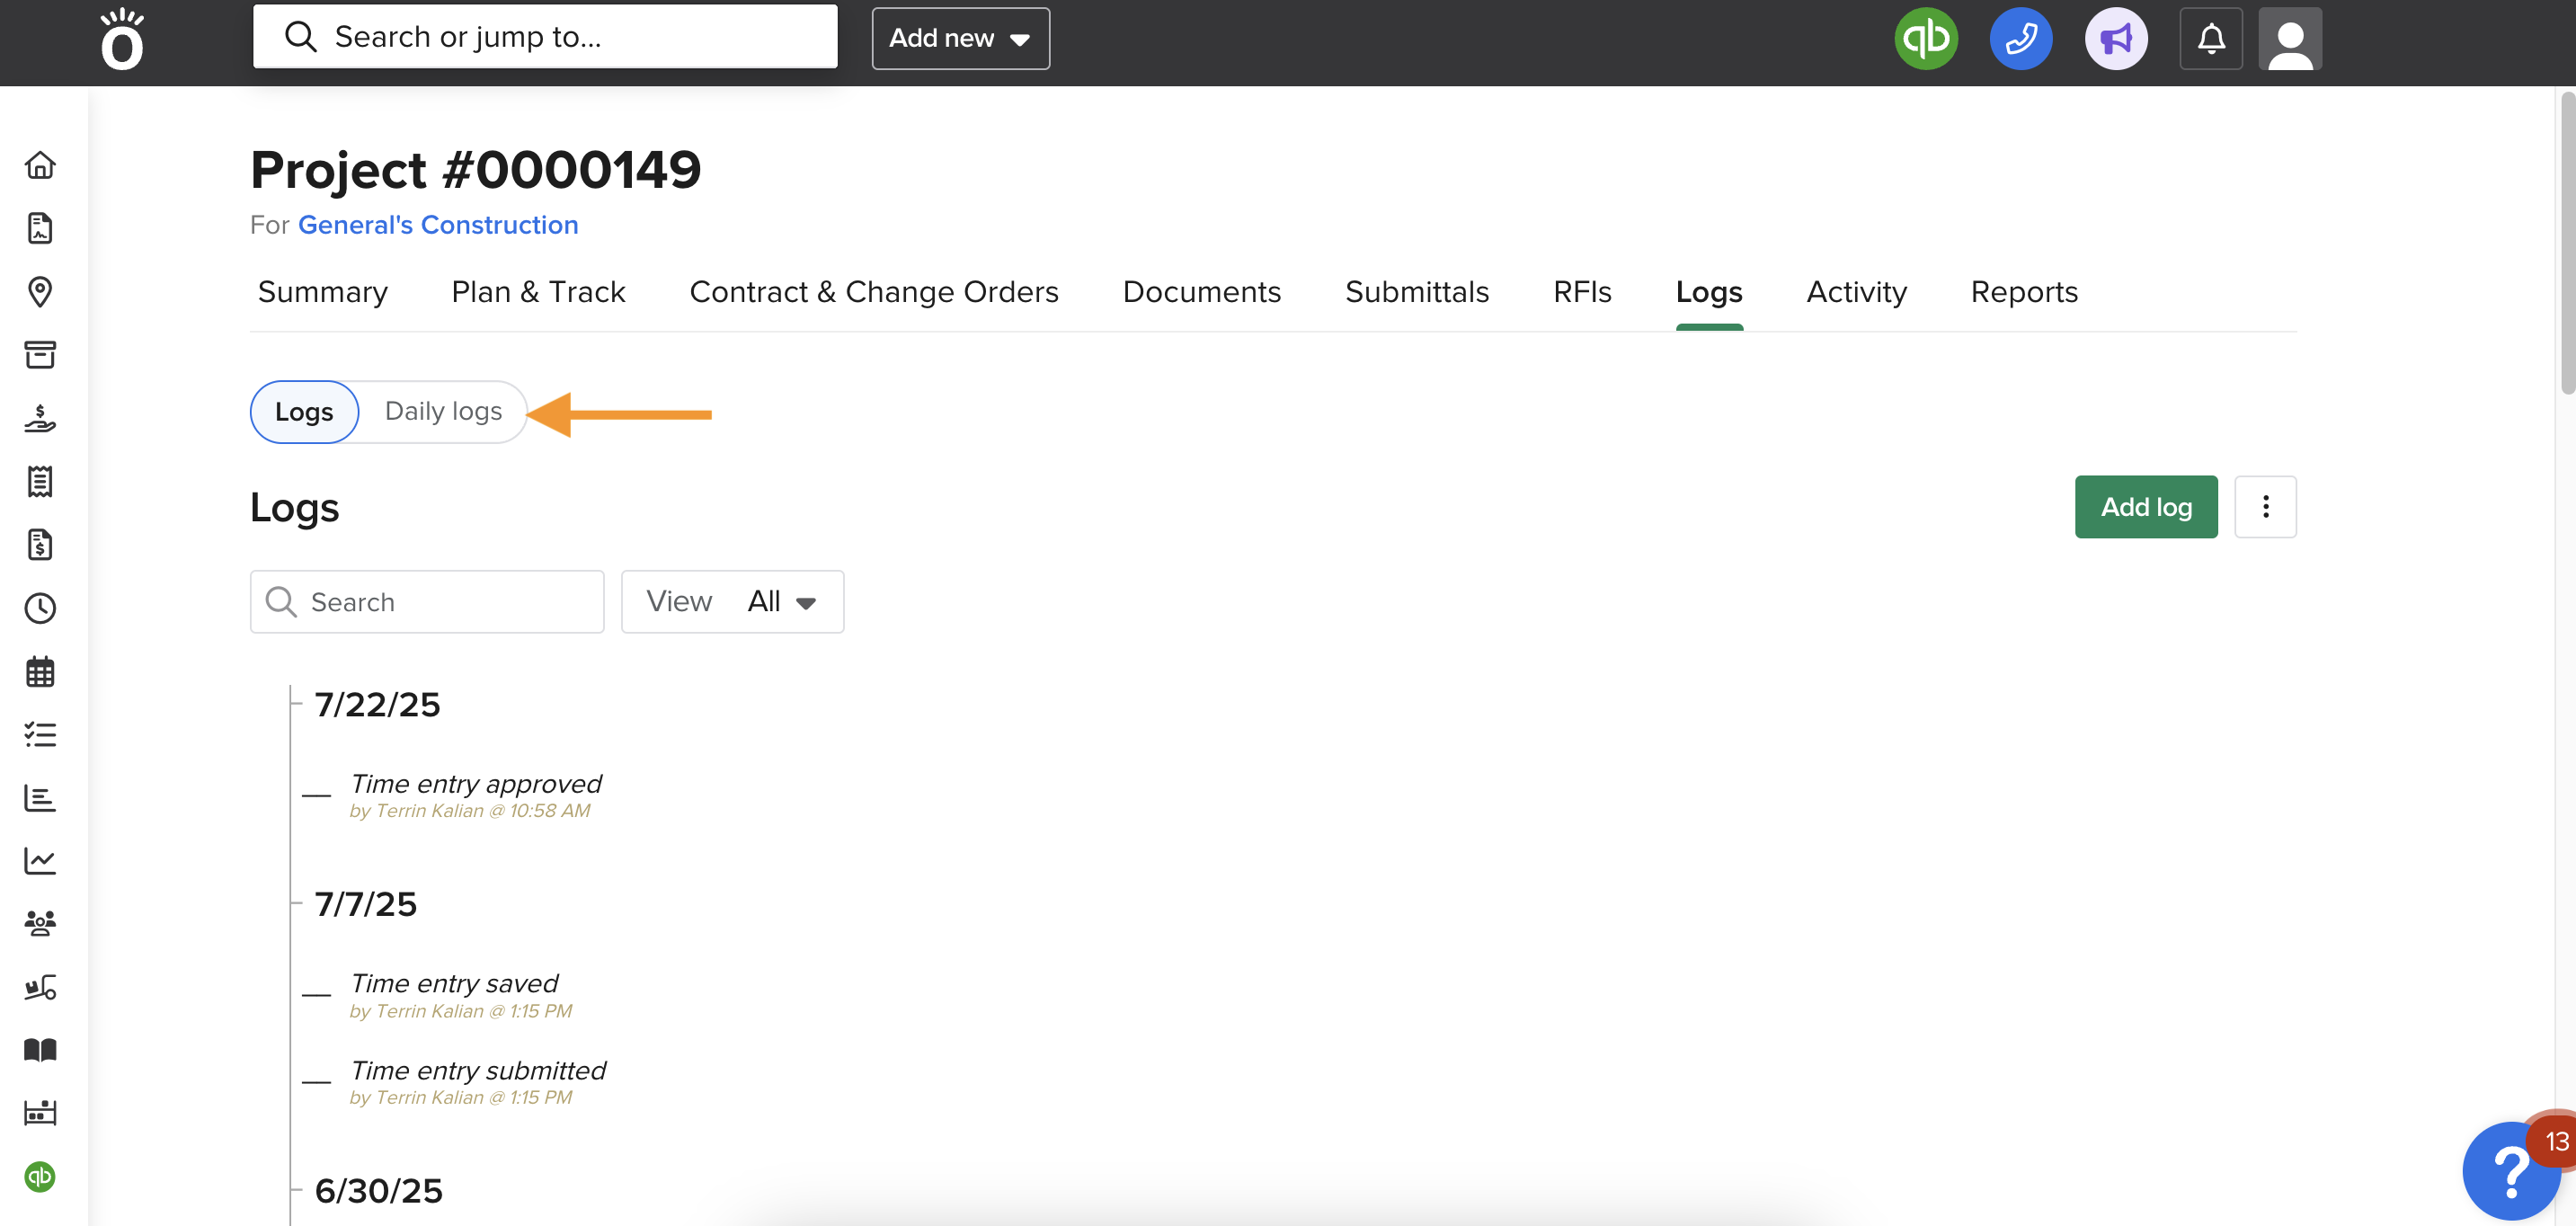This screenshot has width=2576, height=1226.
Task: Open the home icon in sidebar
Action: click(40, 165)
